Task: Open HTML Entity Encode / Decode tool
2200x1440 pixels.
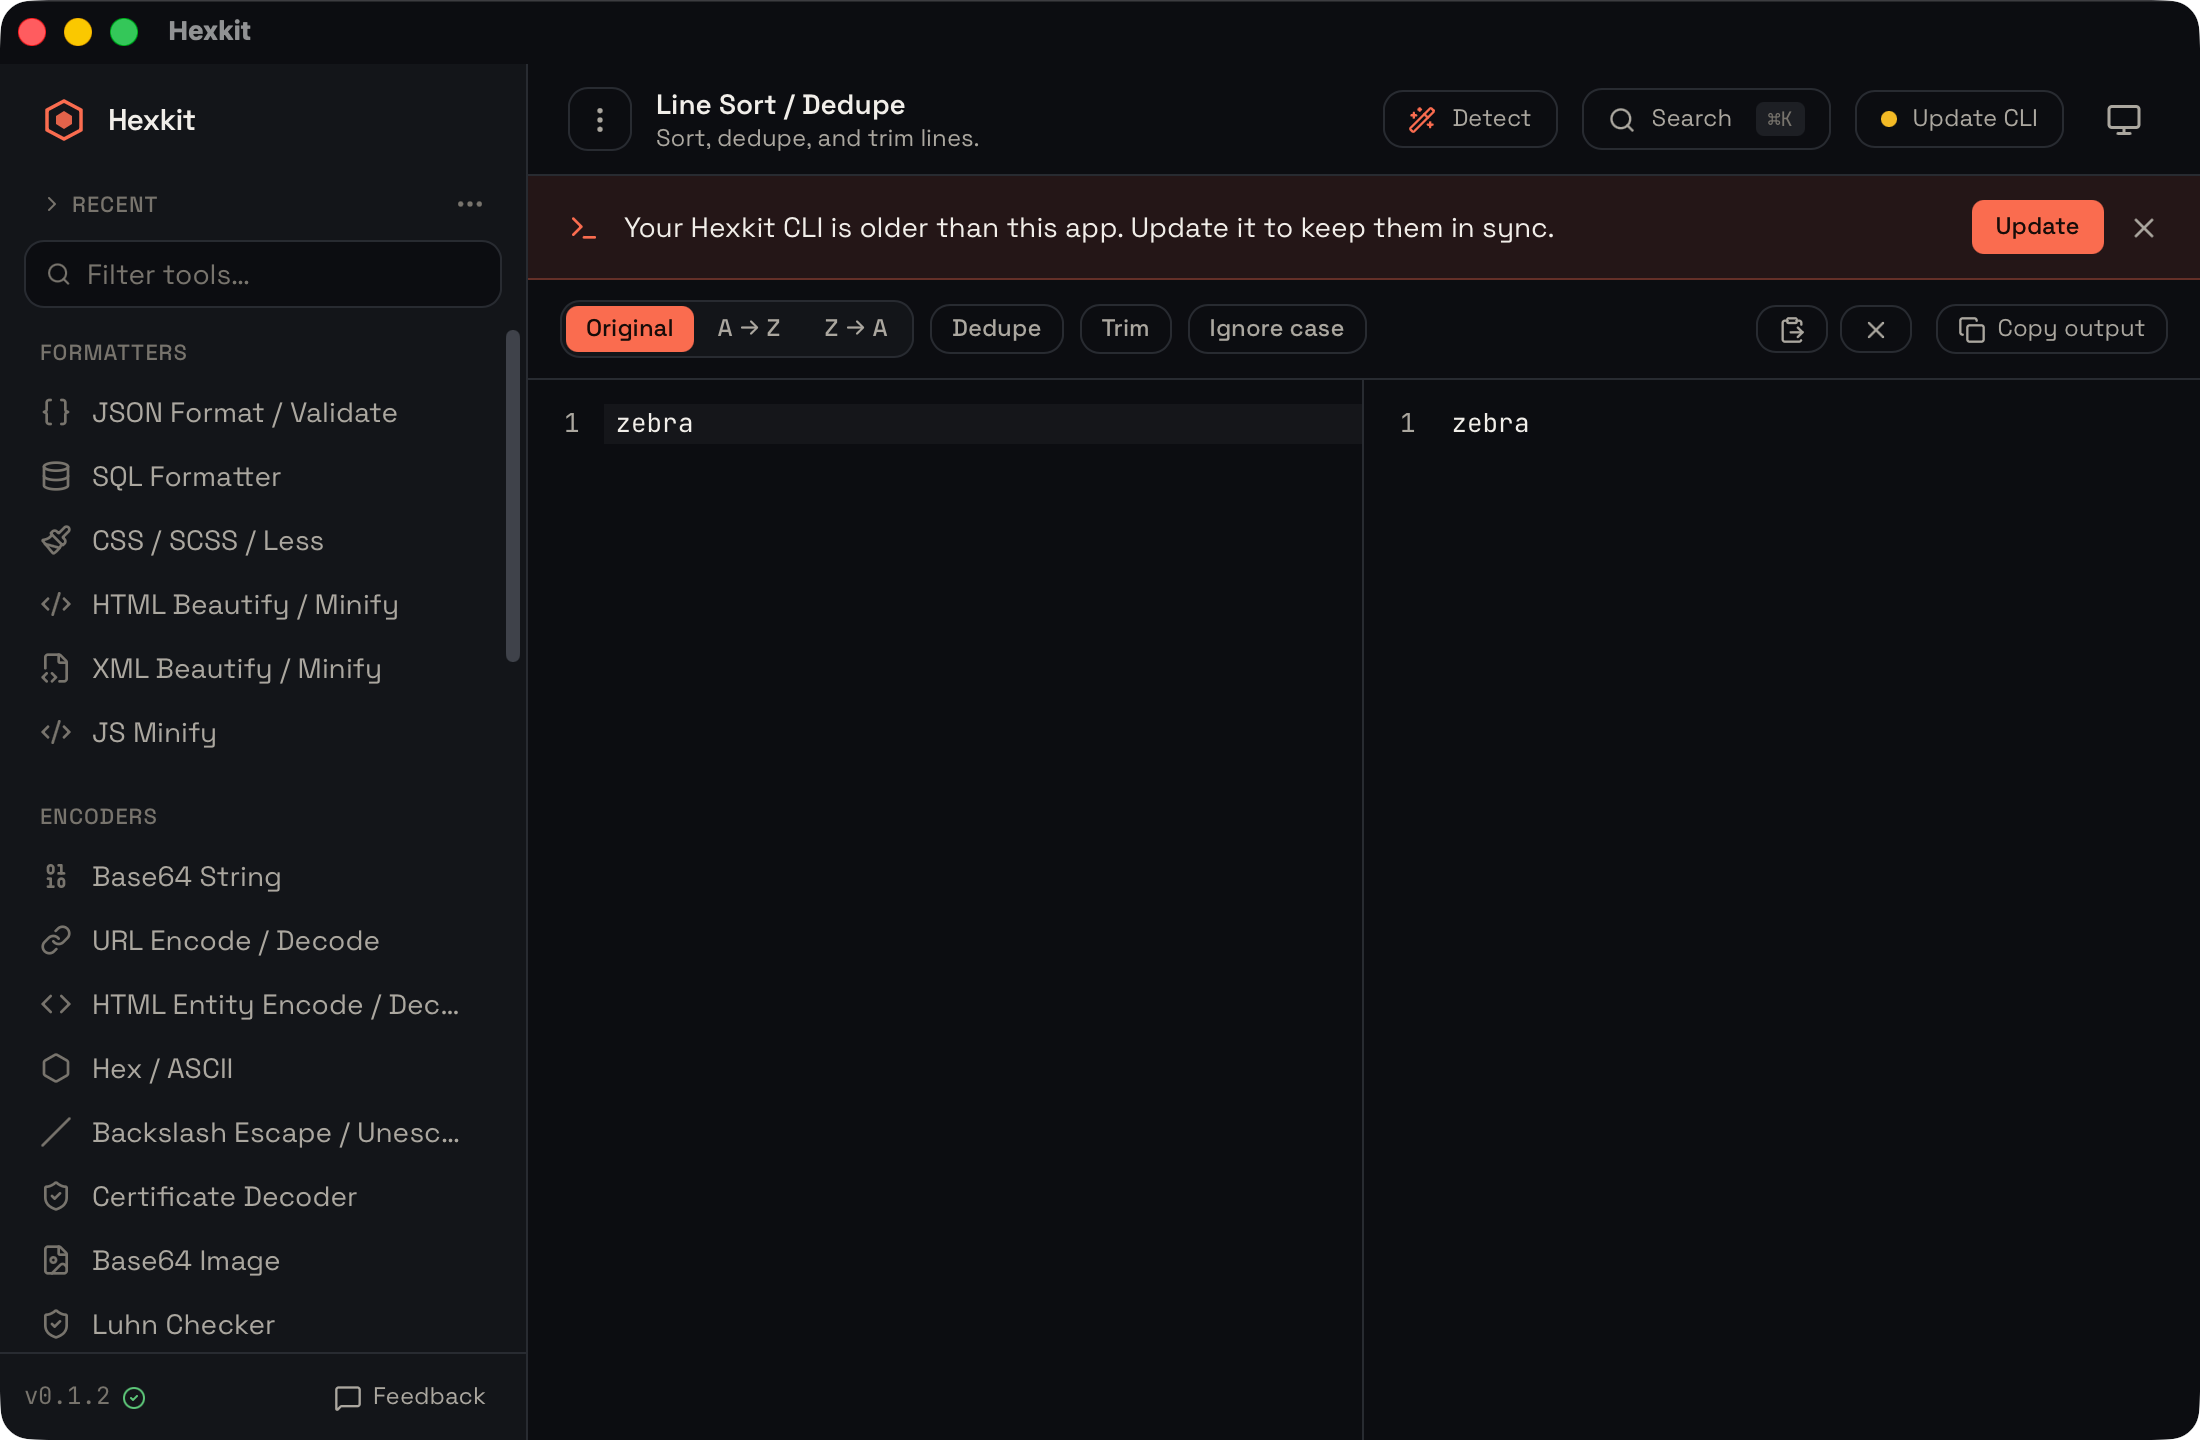Action: 265,1004
